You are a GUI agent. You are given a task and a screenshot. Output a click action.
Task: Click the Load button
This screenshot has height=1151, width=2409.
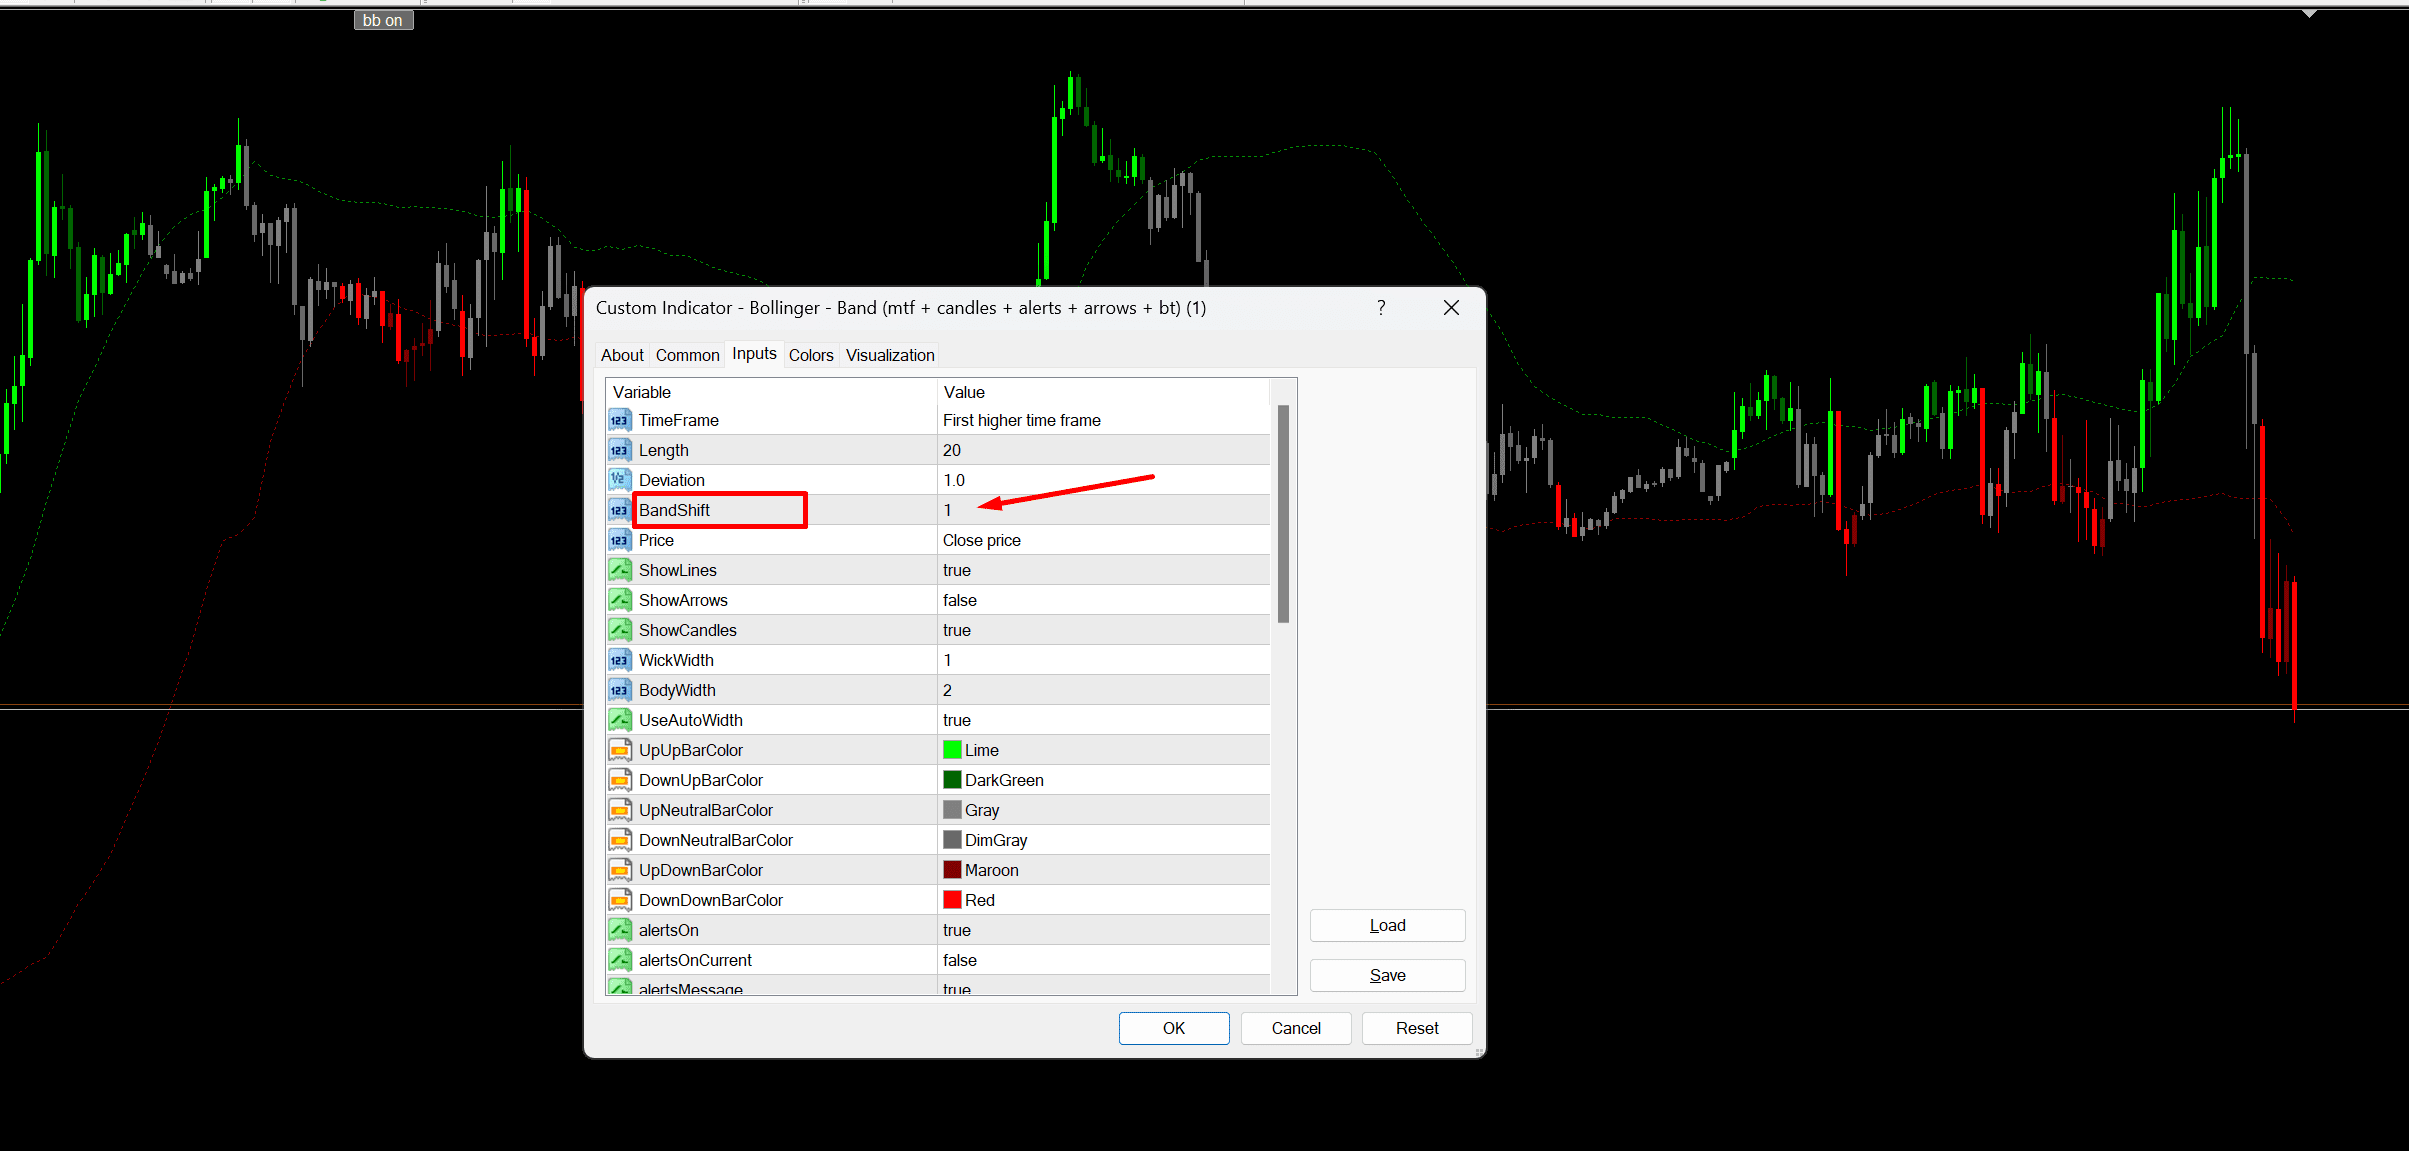[x=1387, y=925]
